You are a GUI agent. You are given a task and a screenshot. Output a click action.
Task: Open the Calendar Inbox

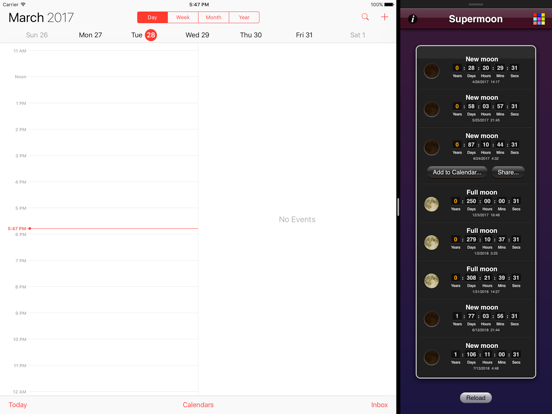click(380, 405)
